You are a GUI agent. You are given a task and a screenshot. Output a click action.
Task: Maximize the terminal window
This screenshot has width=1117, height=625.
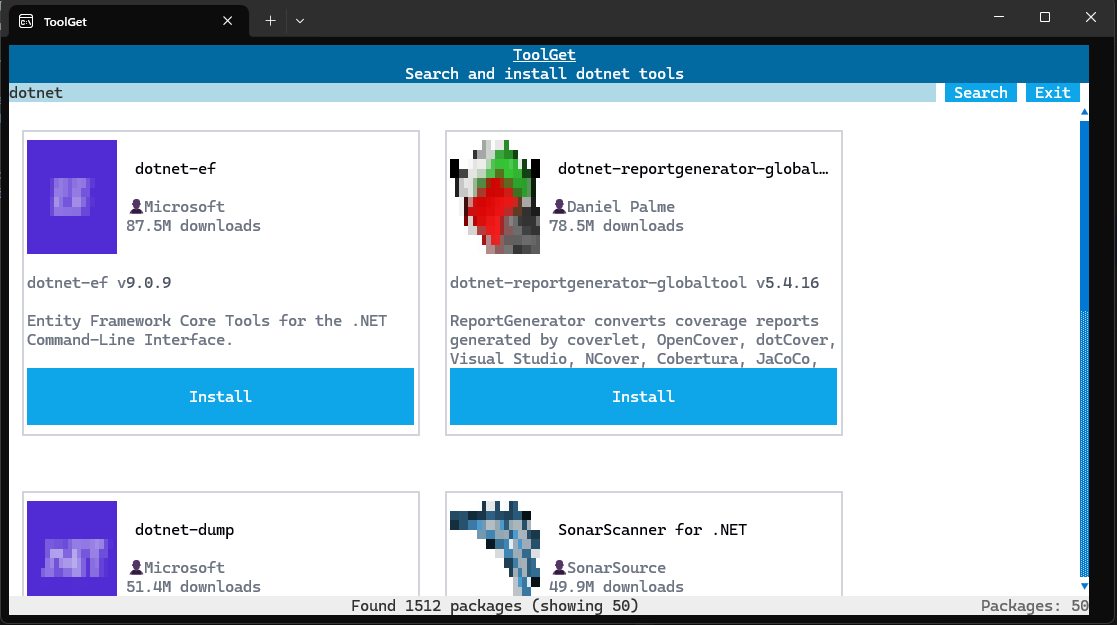pos(1045,17)
